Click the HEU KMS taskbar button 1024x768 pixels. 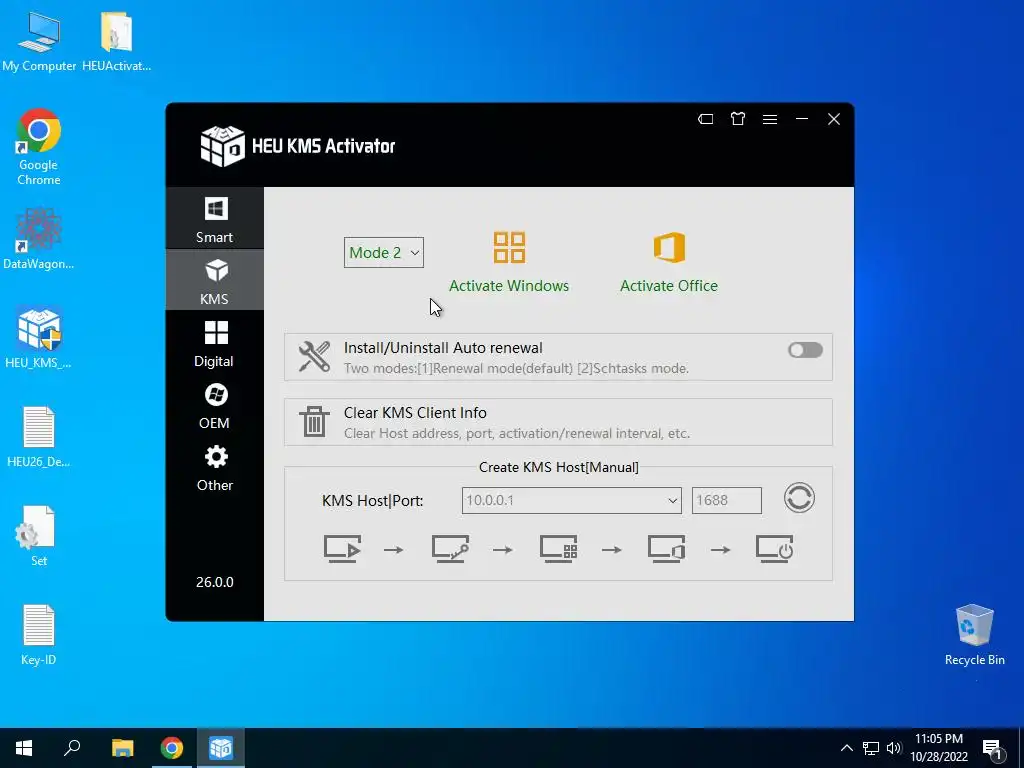pos(221,748)
